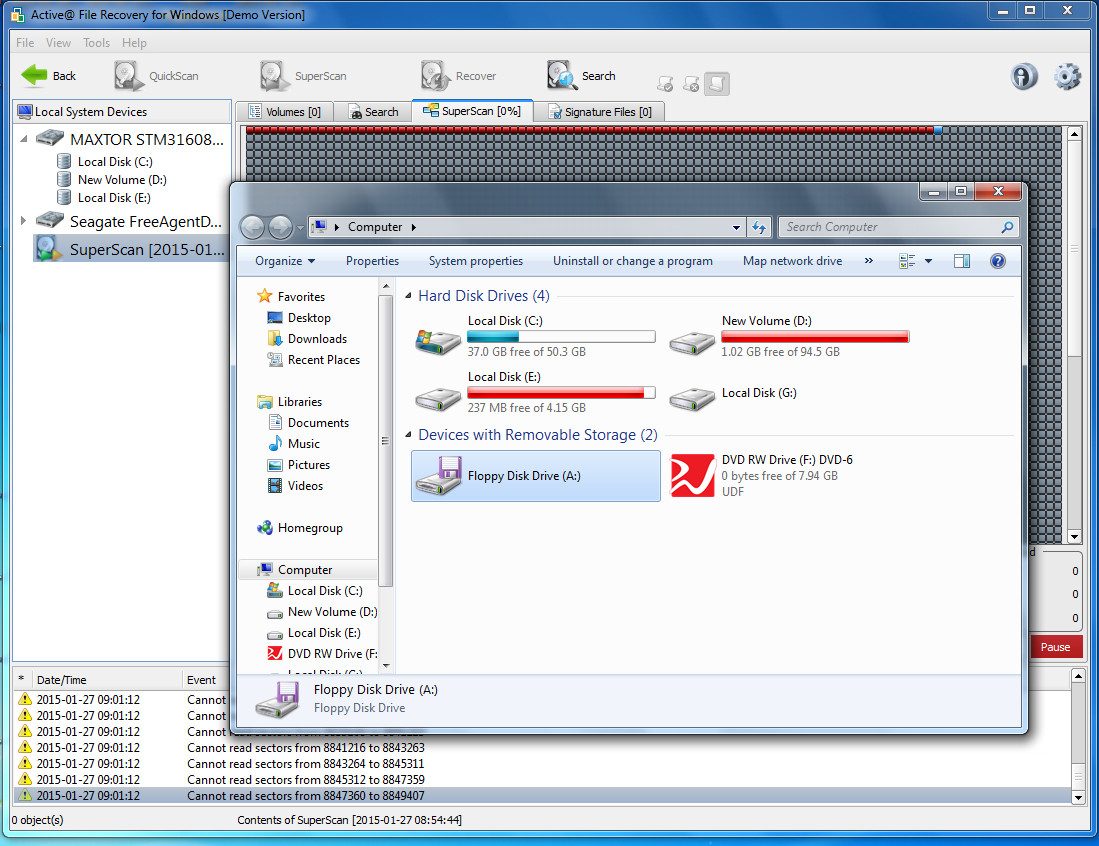The width and height of the screenshot is (1099, 846).
Task: Open the File menu
Action: [25, 43]
